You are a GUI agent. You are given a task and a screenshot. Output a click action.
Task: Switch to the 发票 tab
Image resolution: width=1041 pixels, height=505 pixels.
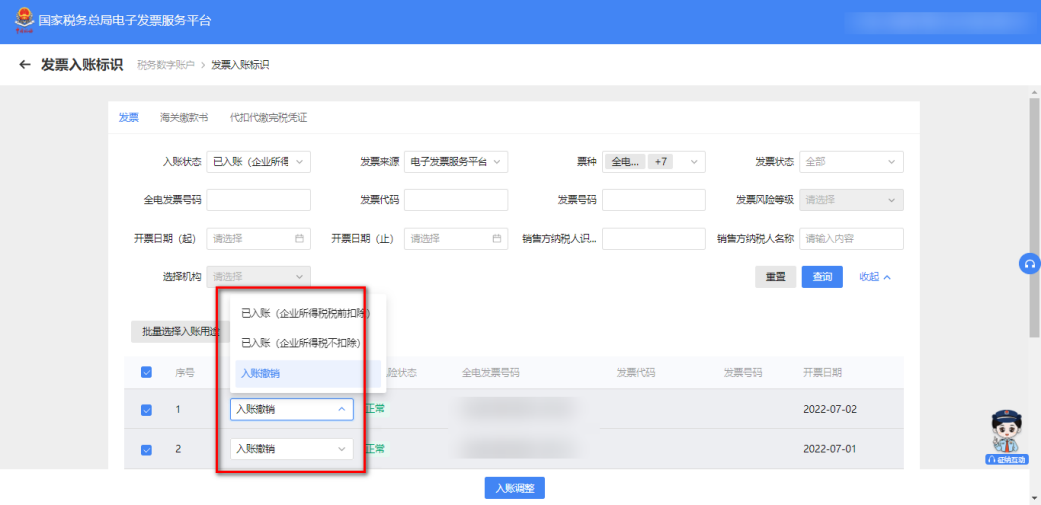[x=129, y=118]
